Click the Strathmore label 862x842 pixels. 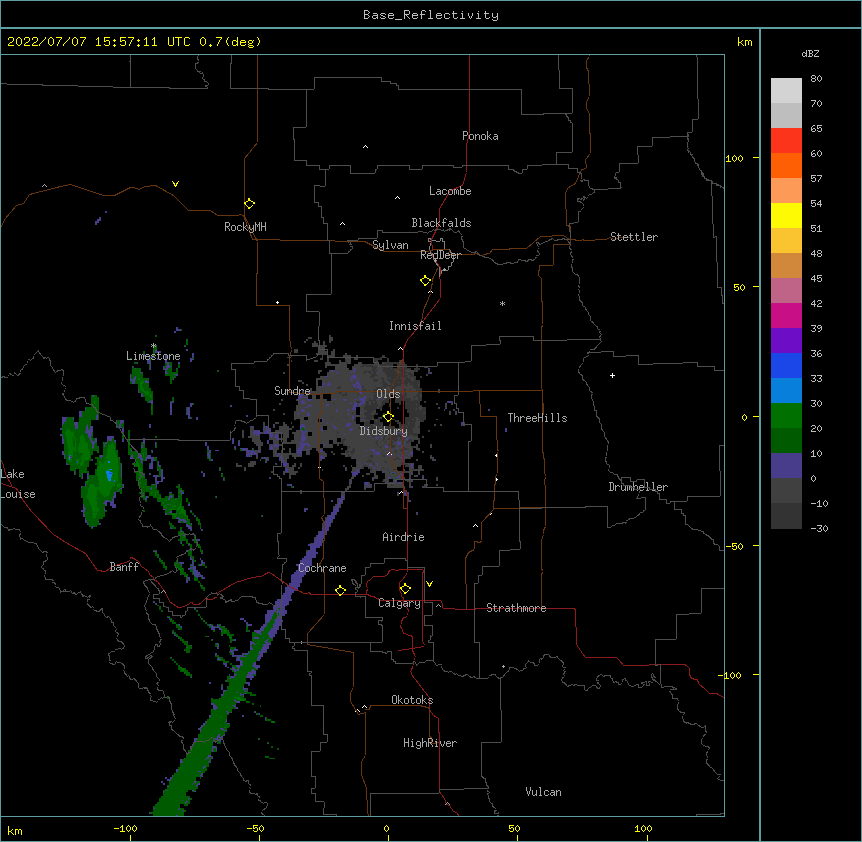click(x=516, y=608)
